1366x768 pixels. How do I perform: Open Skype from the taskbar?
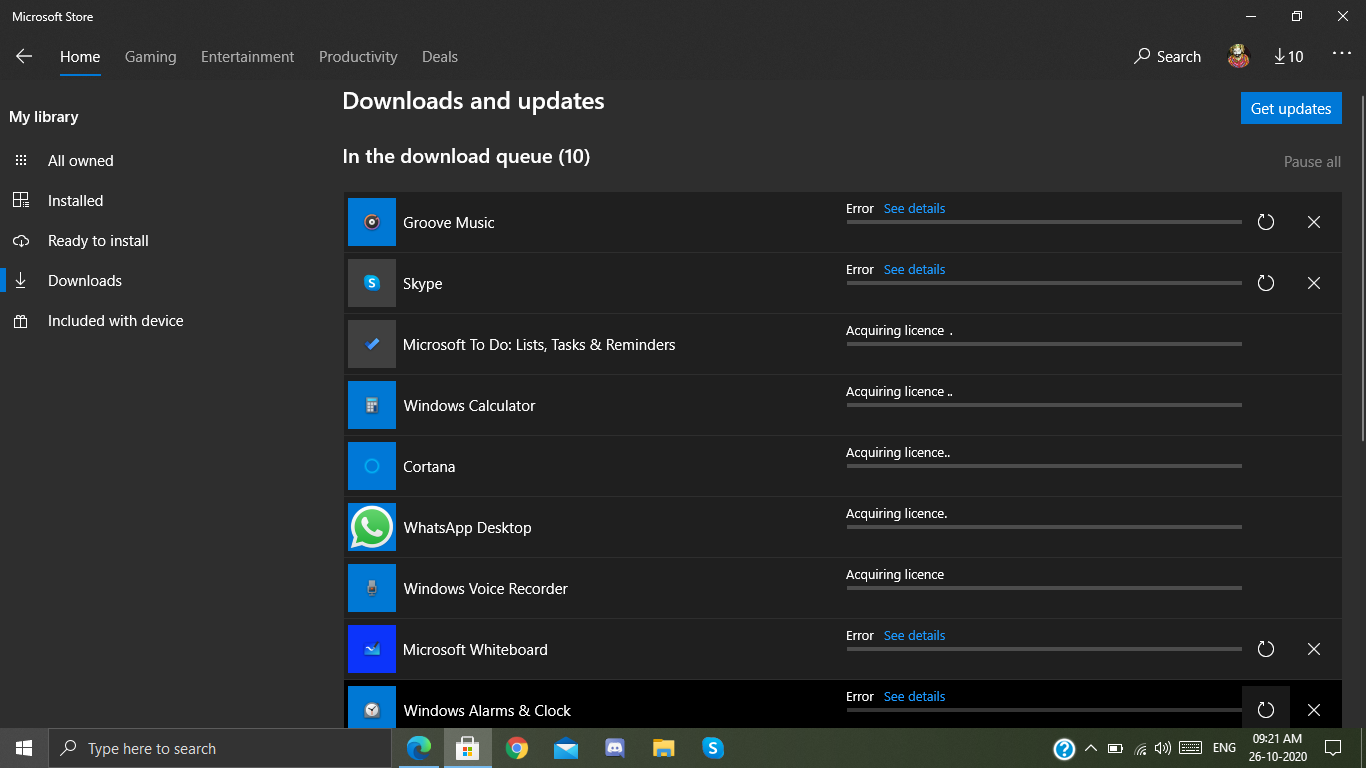point(712,748)
